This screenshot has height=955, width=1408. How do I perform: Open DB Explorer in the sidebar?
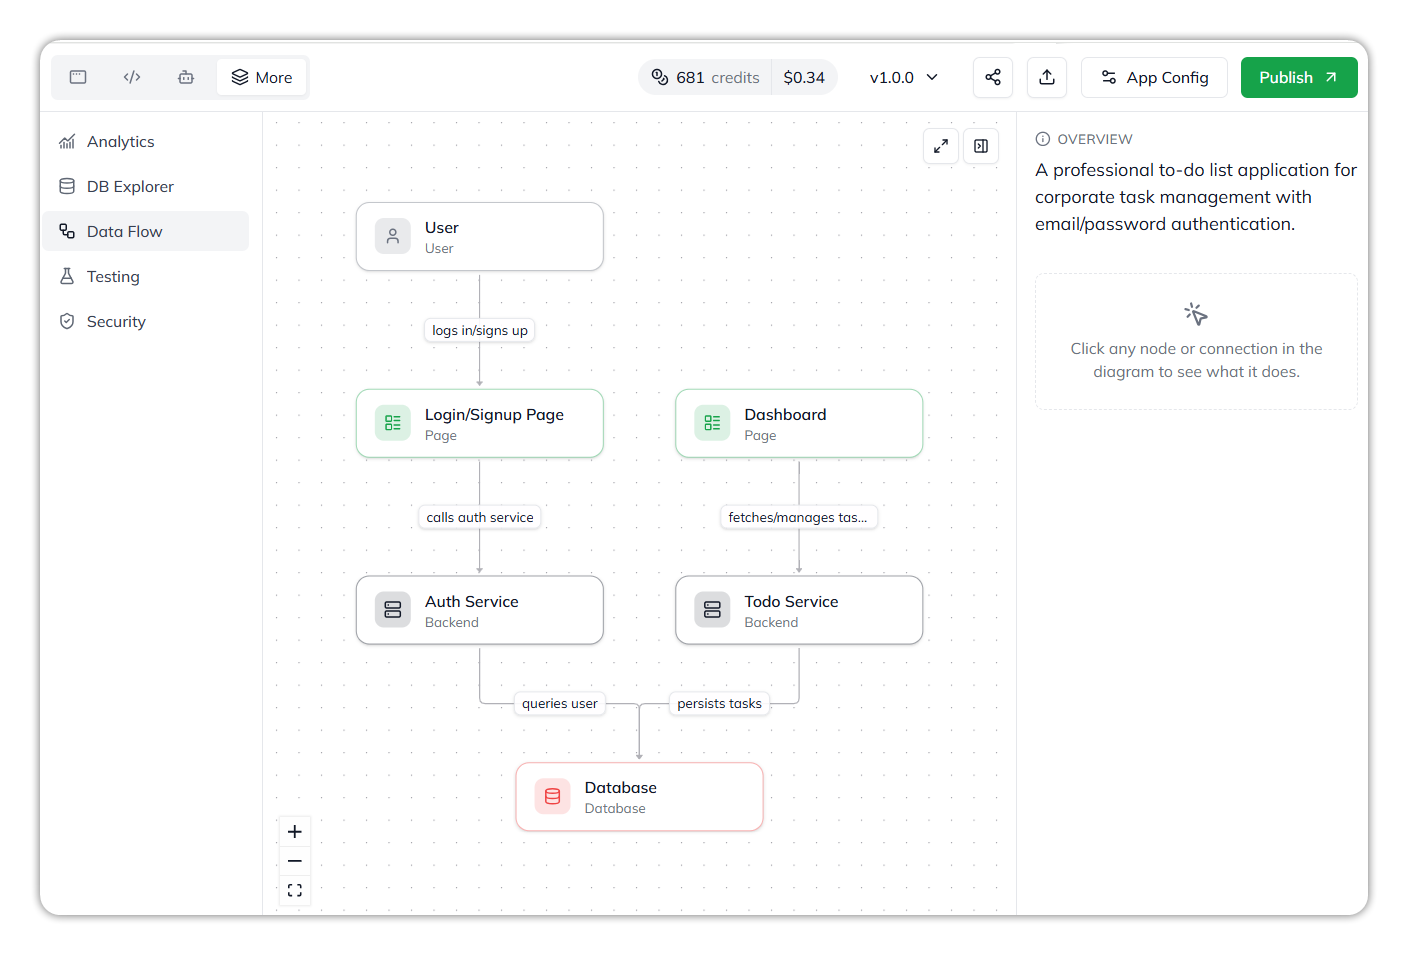(x=145, y=186)
